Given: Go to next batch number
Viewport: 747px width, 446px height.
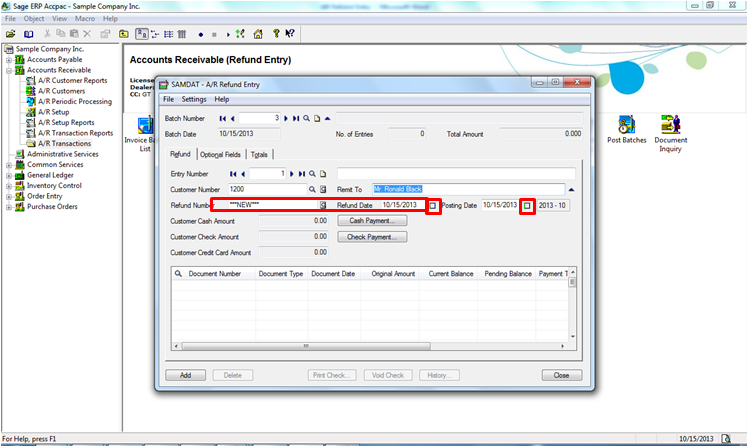Looking at the screenshot, I should pyautogui.click(x=286, y=118).
